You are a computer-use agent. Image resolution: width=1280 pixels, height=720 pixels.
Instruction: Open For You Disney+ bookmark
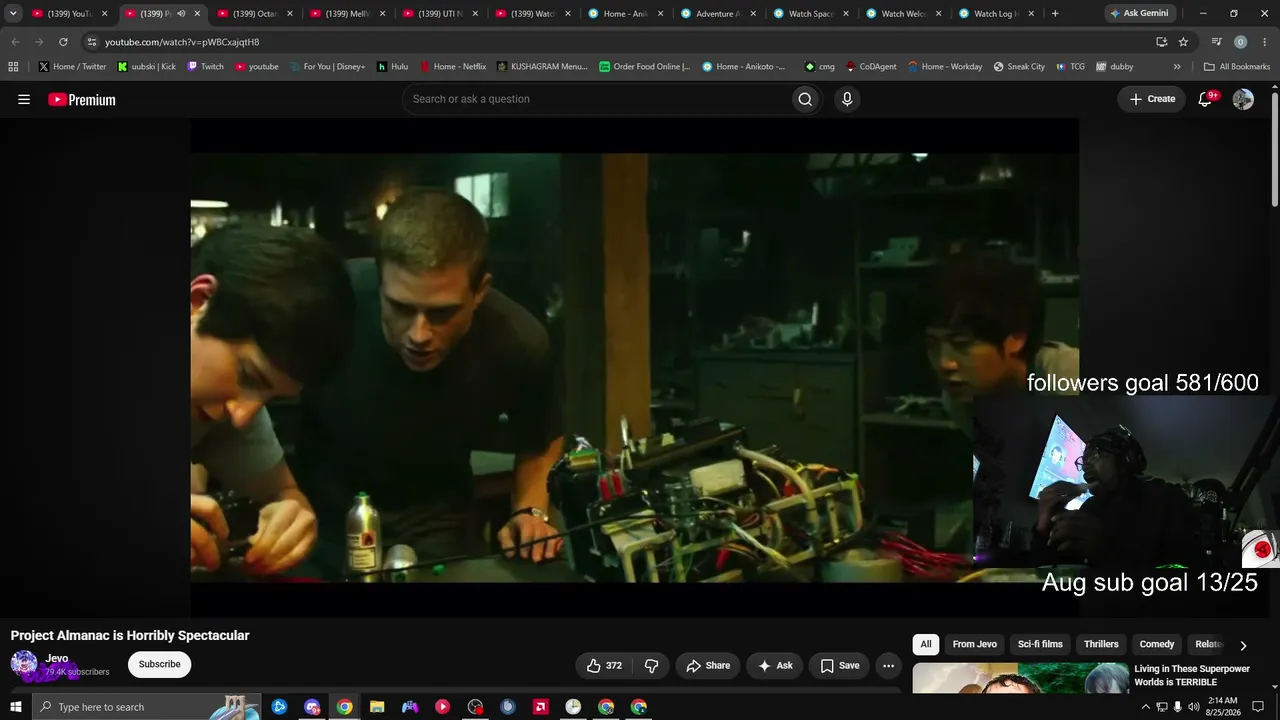[x=327, y=67]
